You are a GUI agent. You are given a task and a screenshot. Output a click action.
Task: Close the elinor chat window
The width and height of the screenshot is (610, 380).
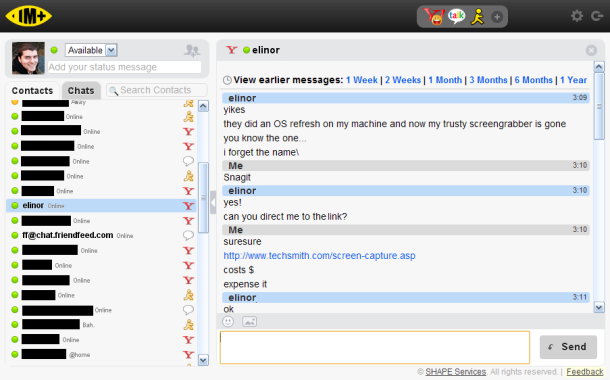(x=591, y=50)
